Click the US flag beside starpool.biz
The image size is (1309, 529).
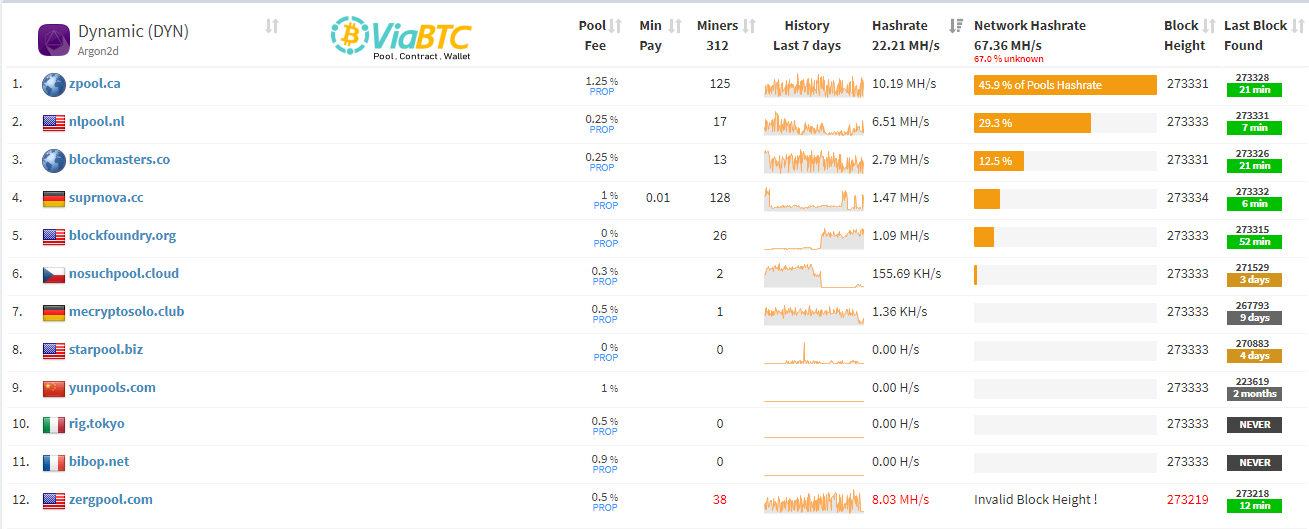54,351
